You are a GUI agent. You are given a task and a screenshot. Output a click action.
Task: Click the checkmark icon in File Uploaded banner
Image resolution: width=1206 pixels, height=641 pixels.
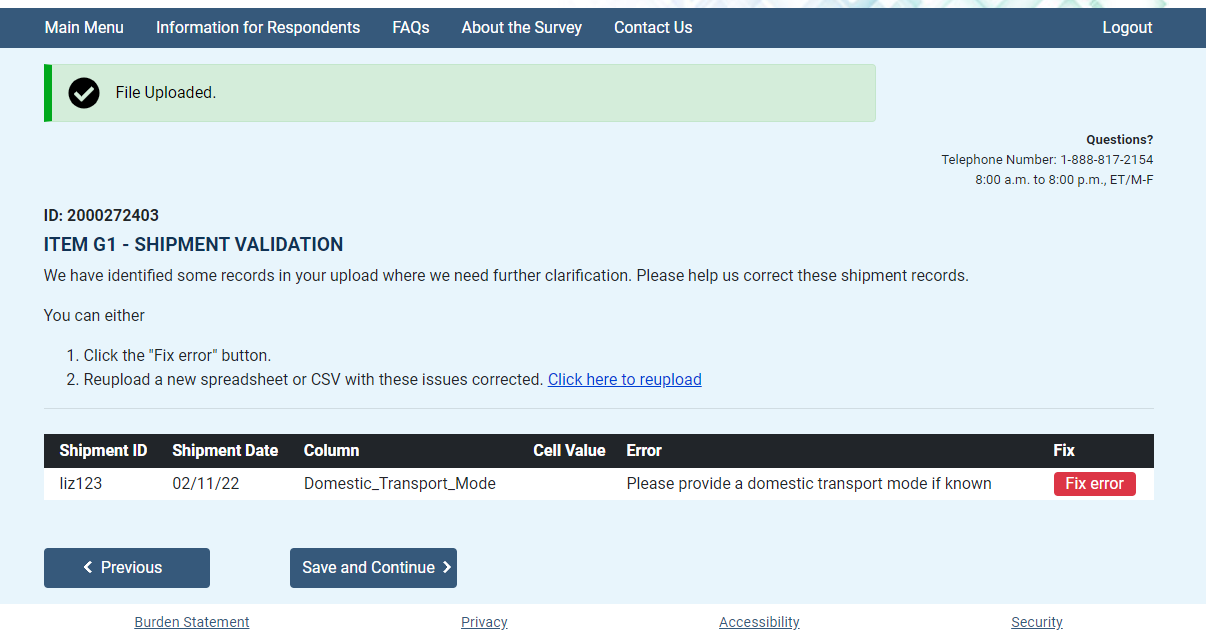point(84,93)
